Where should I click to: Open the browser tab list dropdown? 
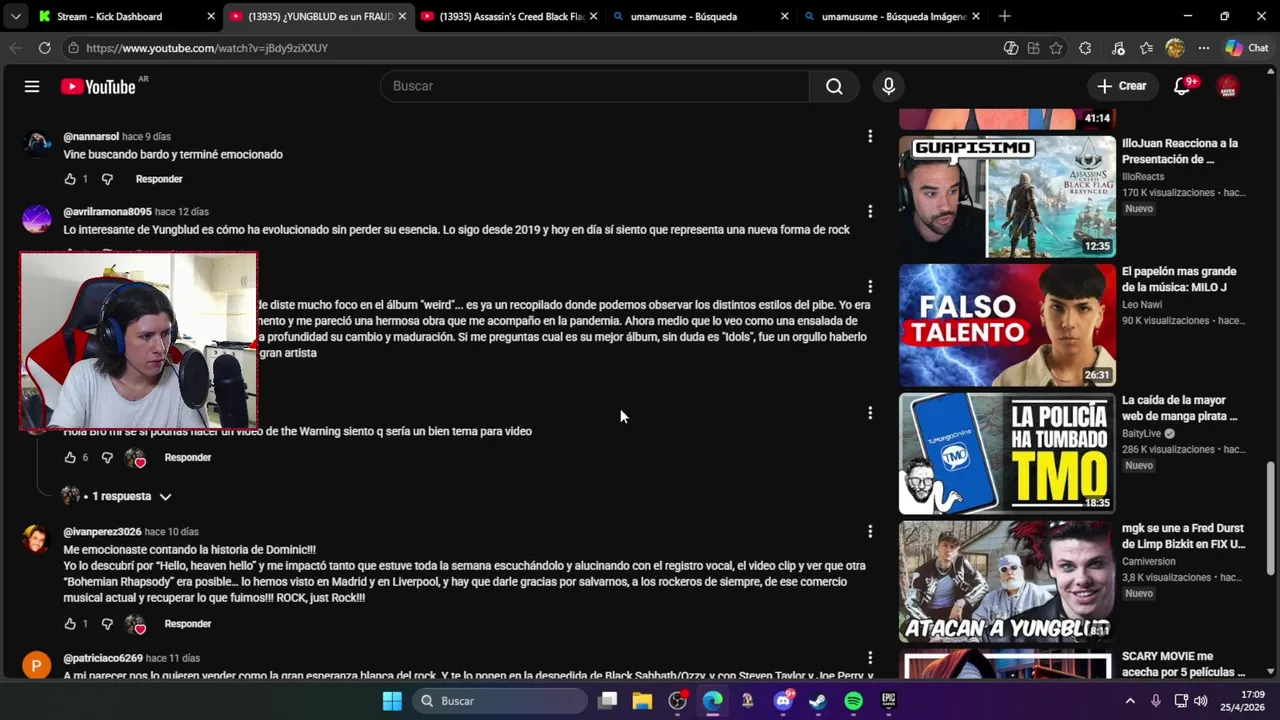click(15, 16)
